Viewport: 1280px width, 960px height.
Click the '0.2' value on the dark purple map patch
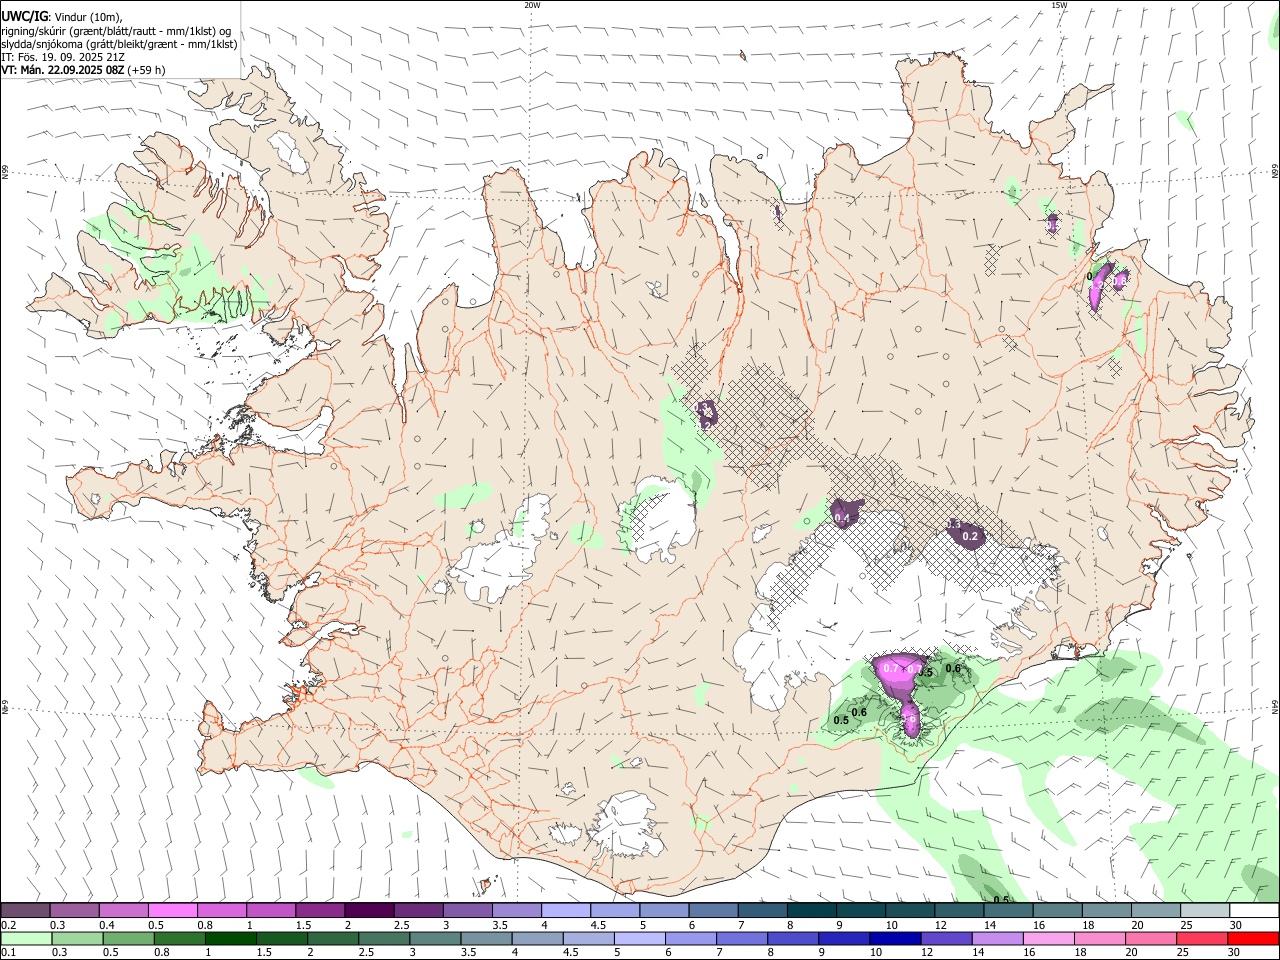(970, 537)
